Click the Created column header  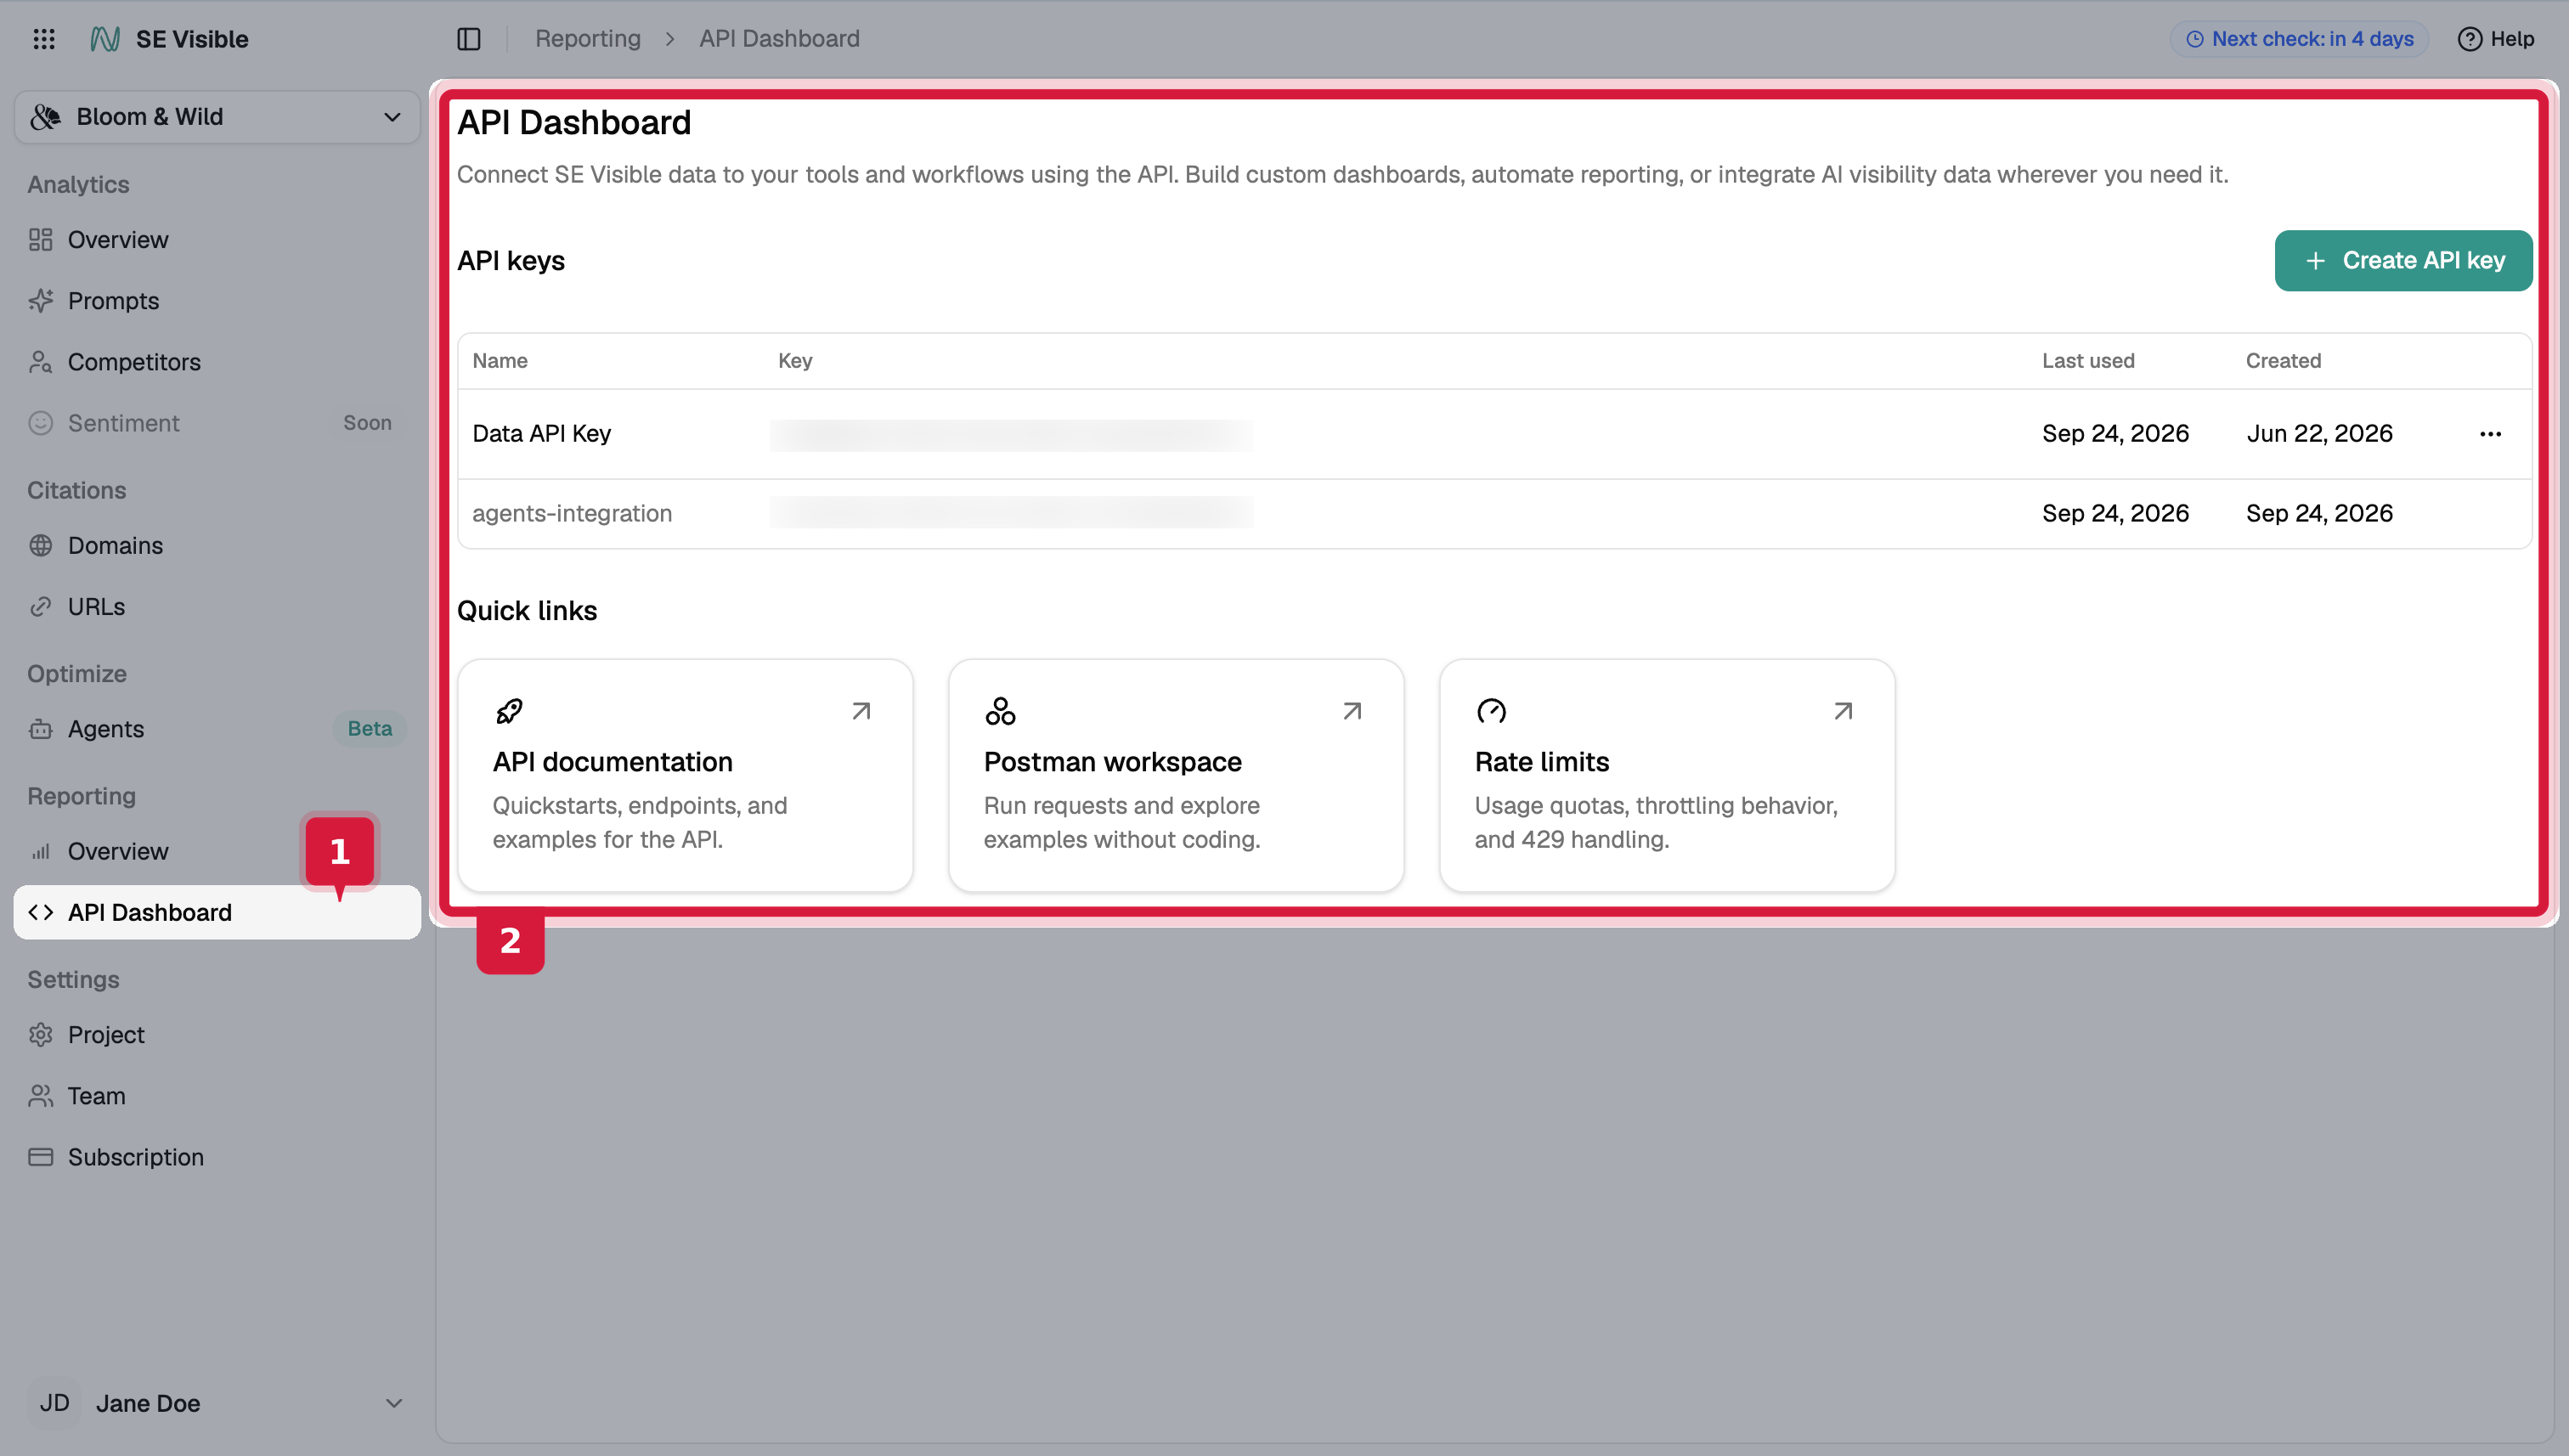[2283, 361]
